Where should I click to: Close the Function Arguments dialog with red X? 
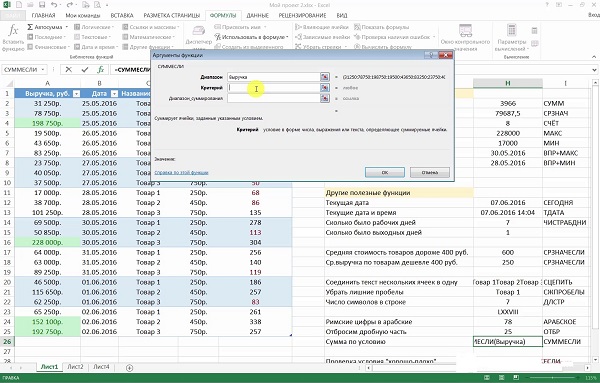click(x=445, y=55)
